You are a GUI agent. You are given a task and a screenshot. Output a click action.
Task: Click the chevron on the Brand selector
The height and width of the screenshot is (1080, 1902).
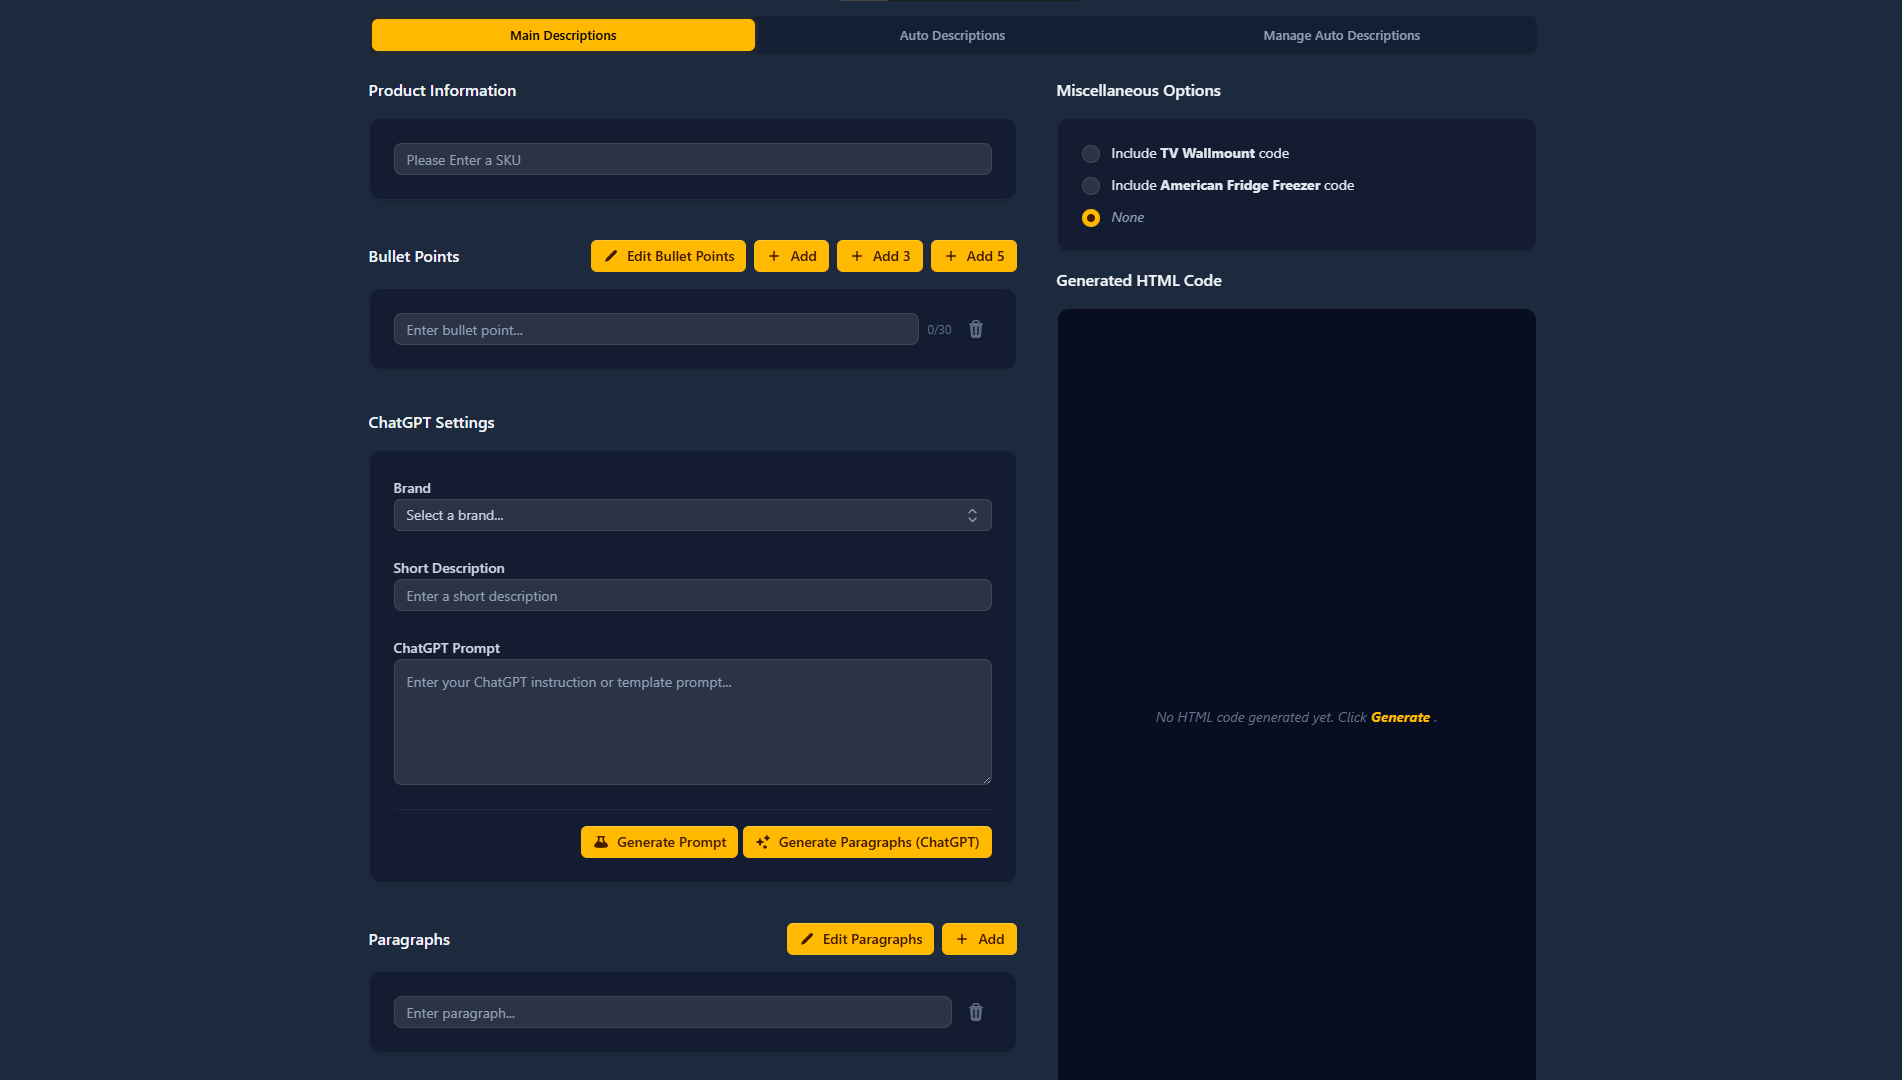click(x=971, y=515)
